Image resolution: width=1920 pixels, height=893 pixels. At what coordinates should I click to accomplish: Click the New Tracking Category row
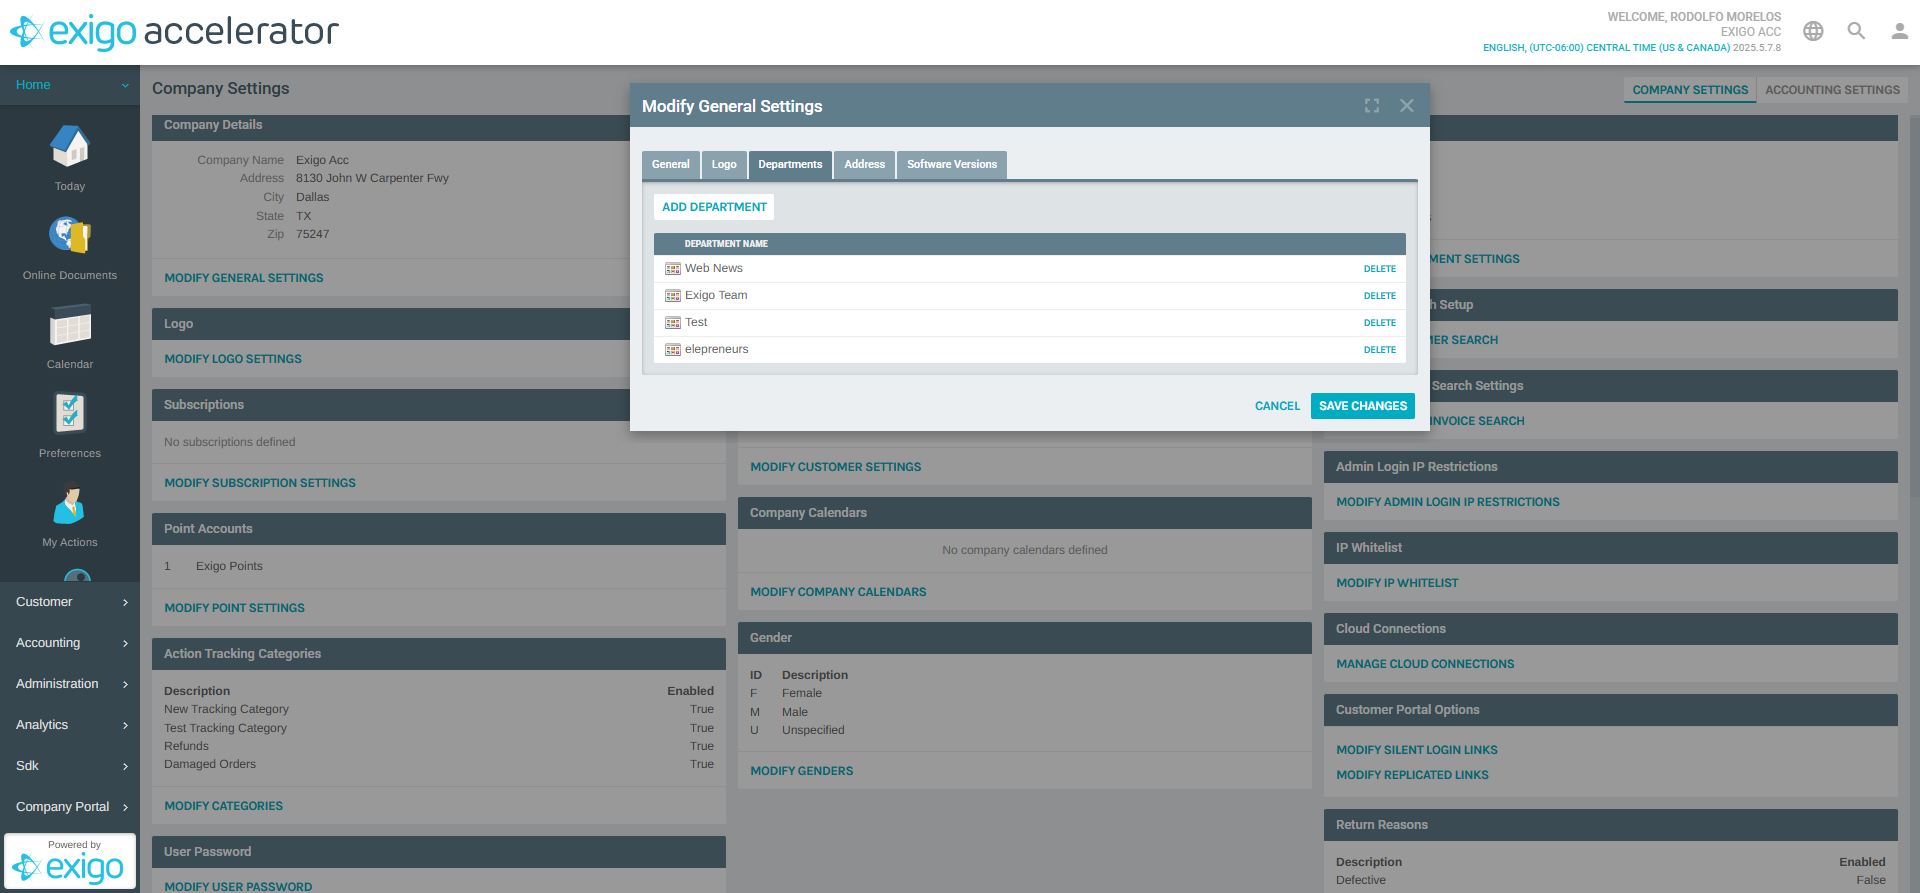pos(439,709)
